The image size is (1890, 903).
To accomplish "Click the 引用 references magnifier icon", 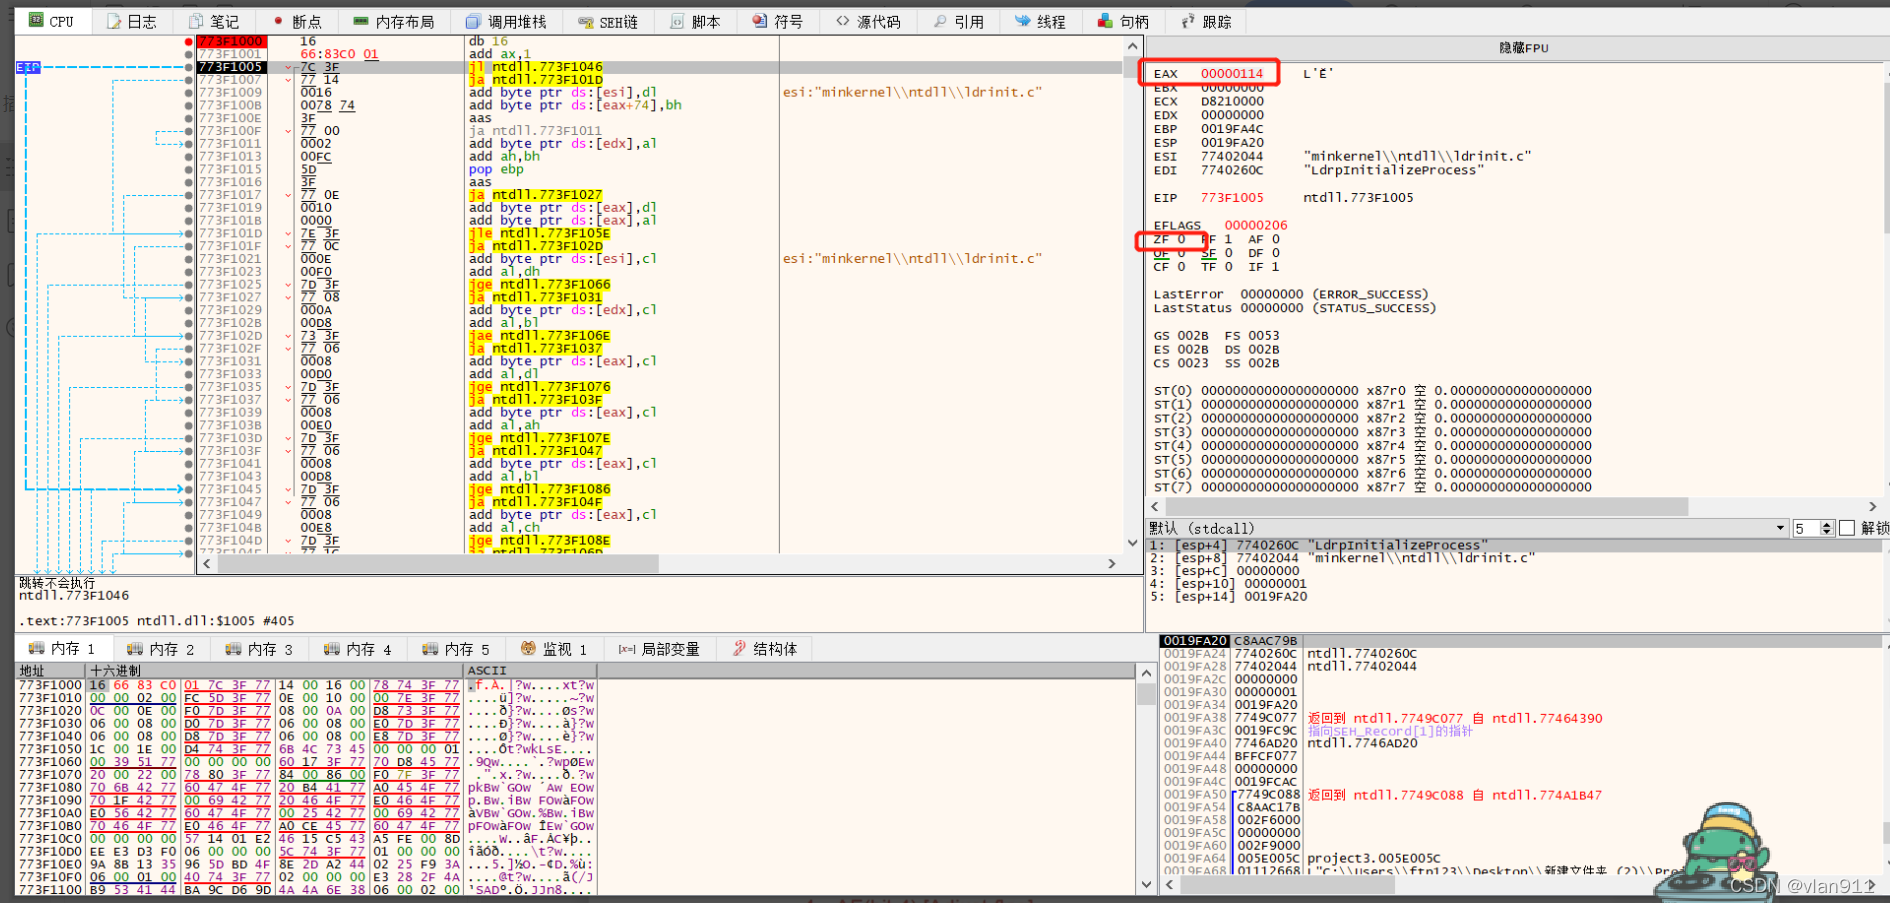I will pos(940,21).
